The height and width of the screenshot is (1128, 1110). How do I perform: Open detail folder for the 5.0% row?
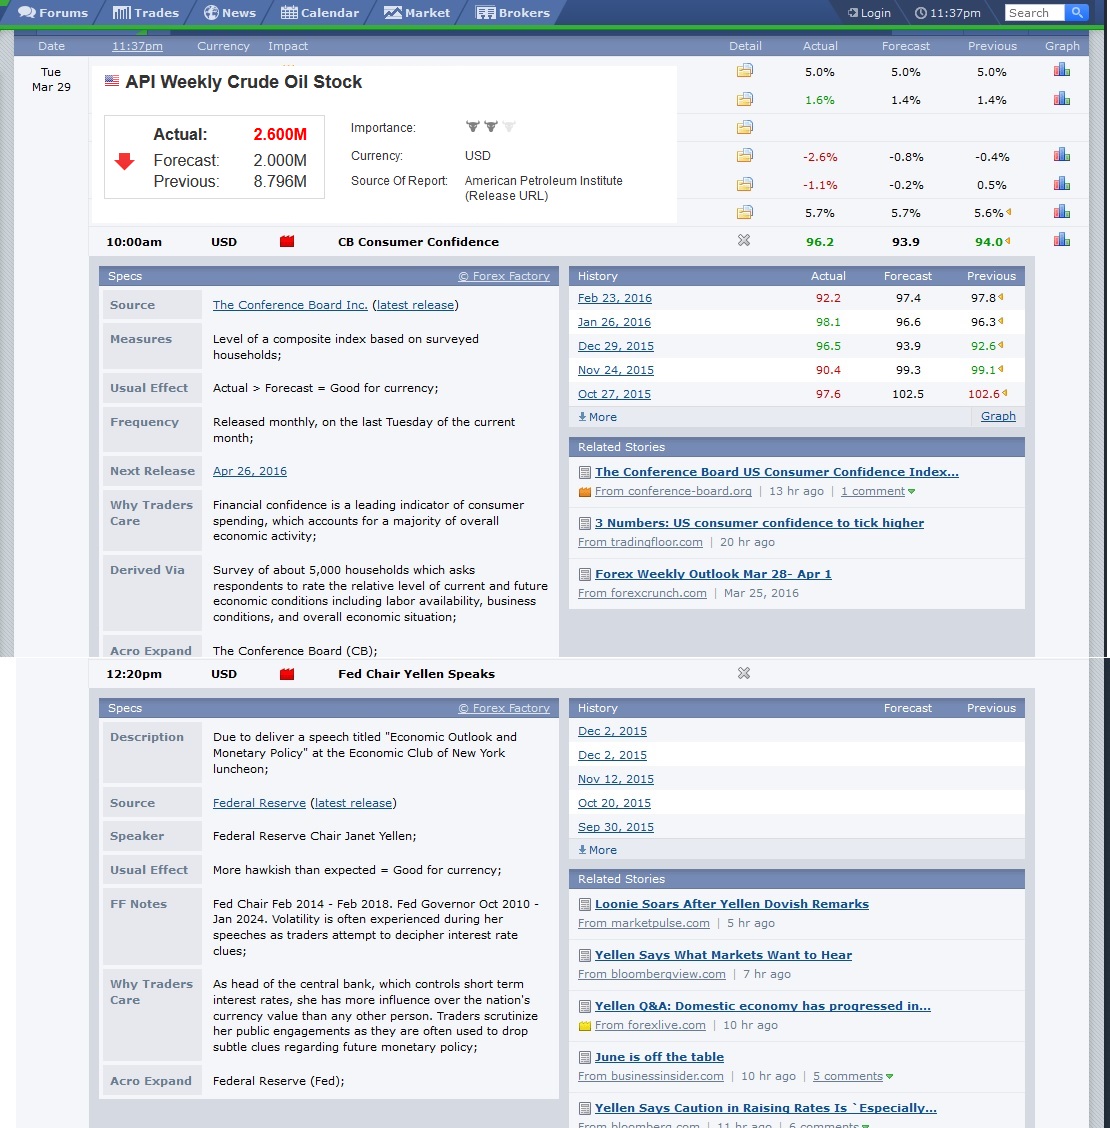click(745, 70)
